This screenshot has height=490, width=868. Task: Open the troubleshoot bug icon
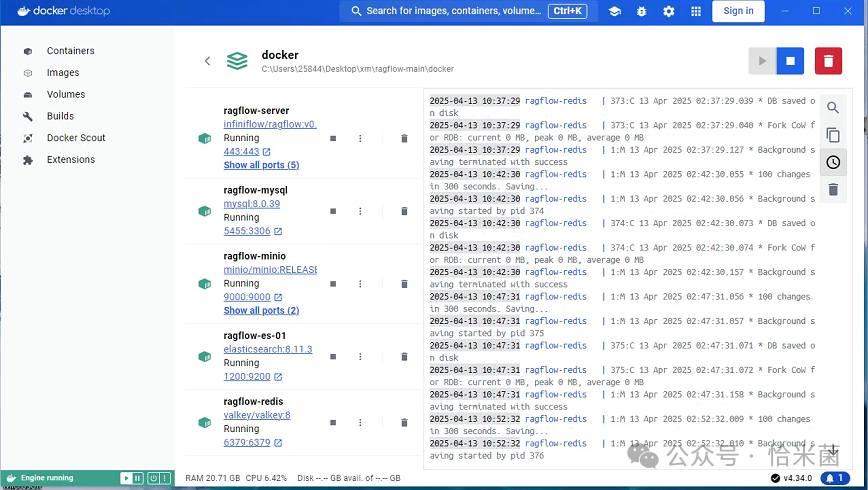tap(642, 11)
